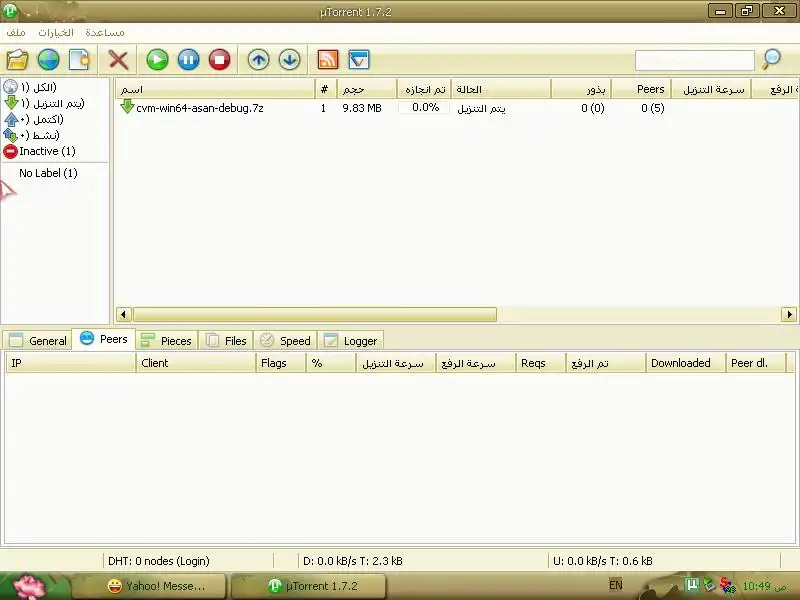The width and height of the screenshot is (800, 600).
Task: Click the DHT: 0 nodes status entry
Action: [x=159, y=561]
